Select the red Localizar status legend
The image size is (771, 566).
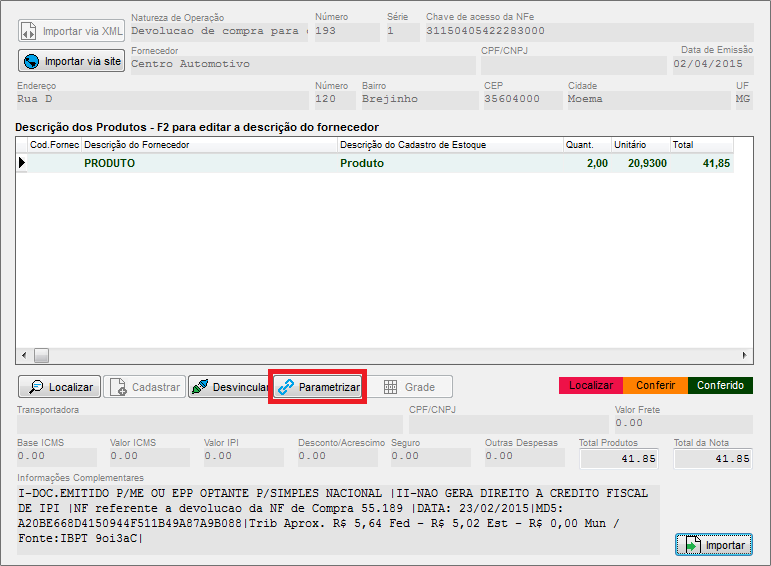coord(590,385)
